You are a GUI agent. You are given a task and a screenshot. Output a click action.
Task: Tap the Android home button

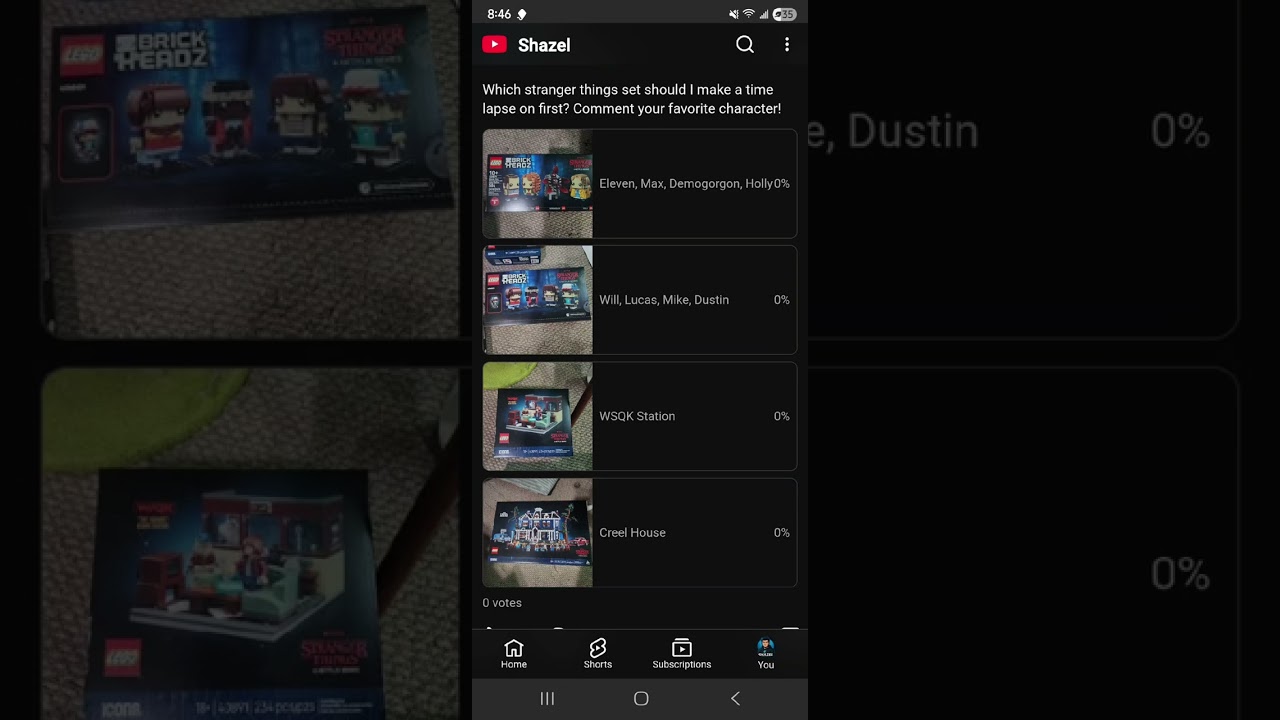click(x=641, y=699)
